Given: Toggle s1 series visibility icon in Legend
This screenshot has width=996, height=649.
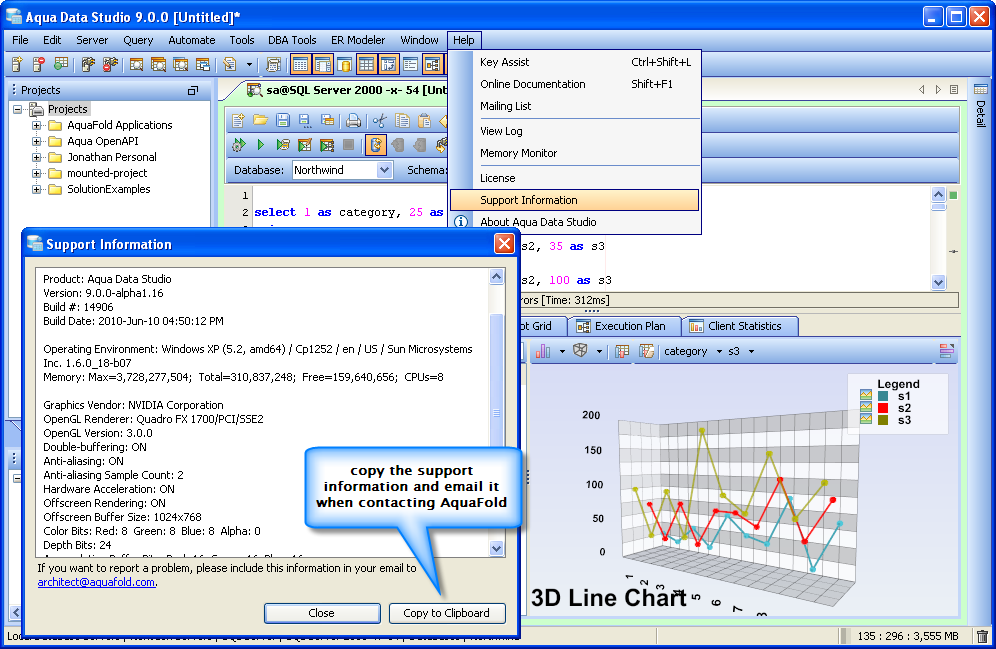Looking at the screenshot, I should 866,396.
